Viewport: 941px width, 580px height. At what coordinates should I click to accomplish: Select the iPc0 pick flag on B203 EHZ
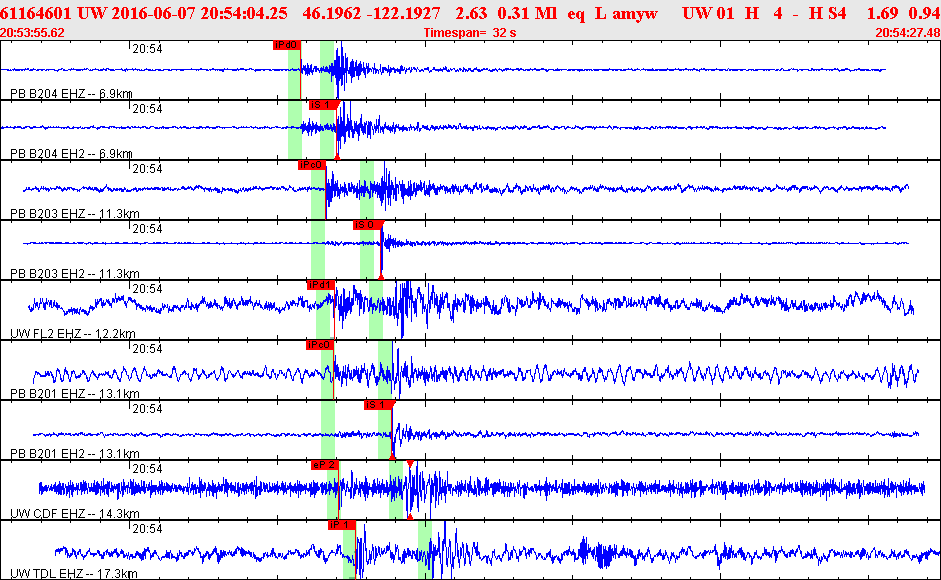coord(311,165)
